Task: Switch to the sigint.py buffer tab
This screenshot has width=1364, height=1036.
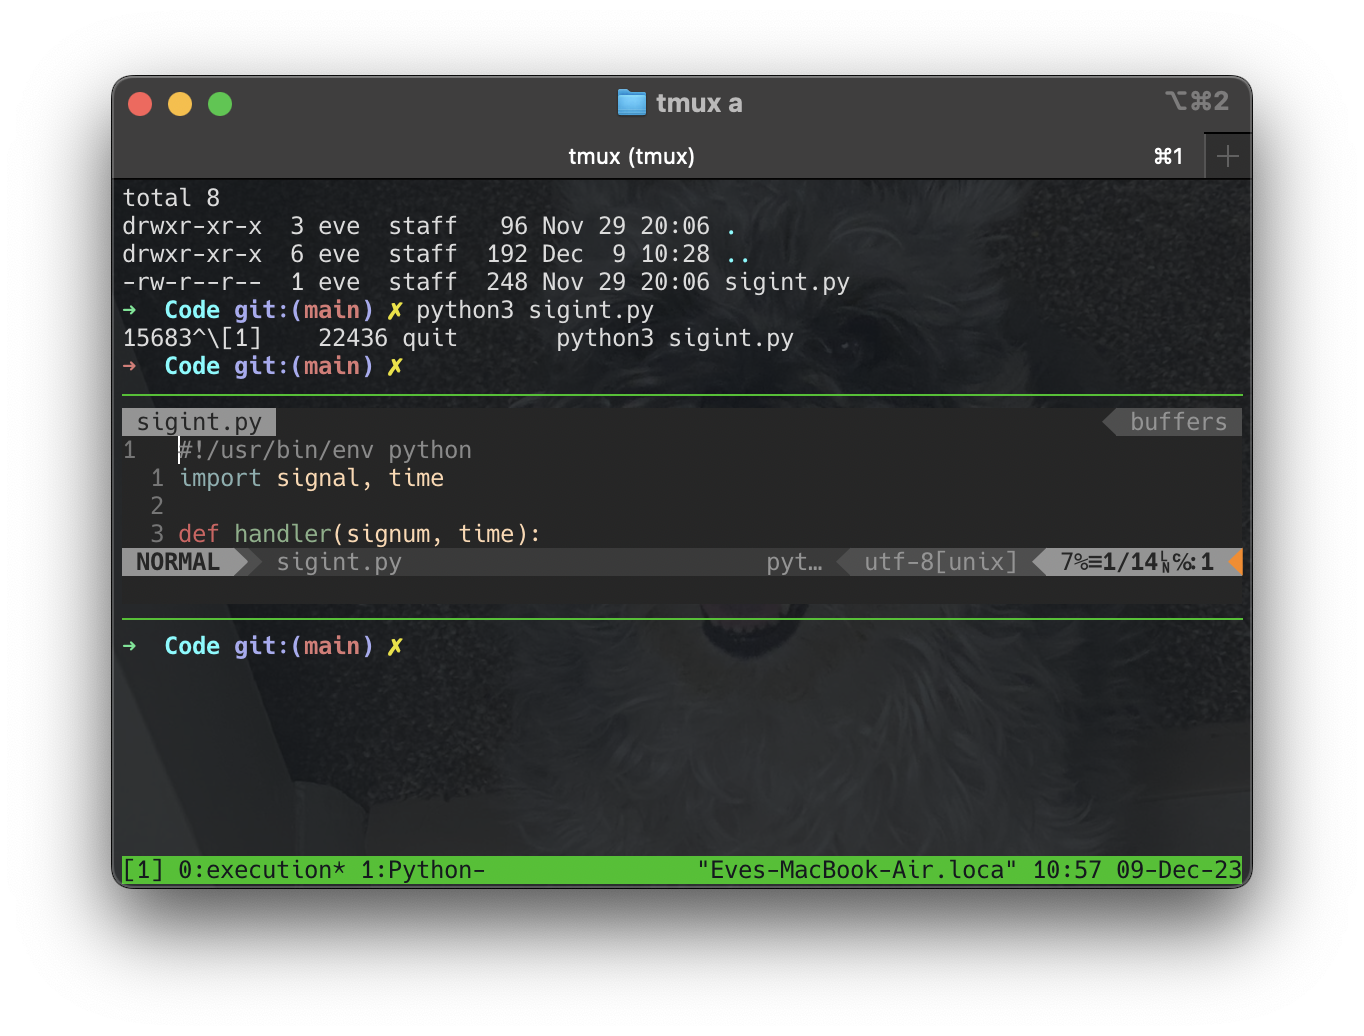Action: [x=197, y=421]
